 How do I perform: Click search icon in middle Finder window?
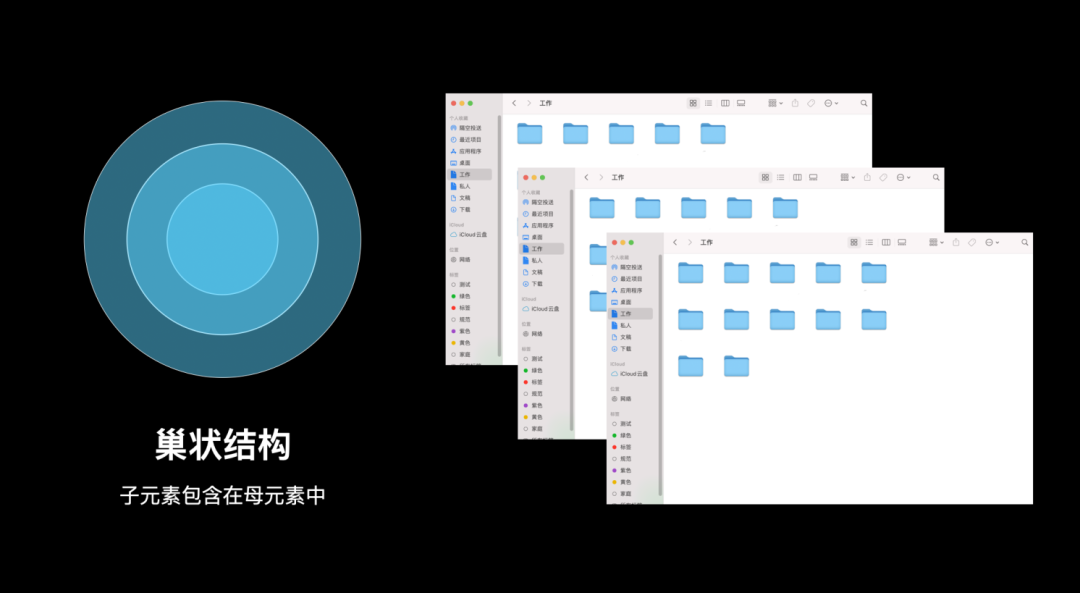tap(936, 178)
